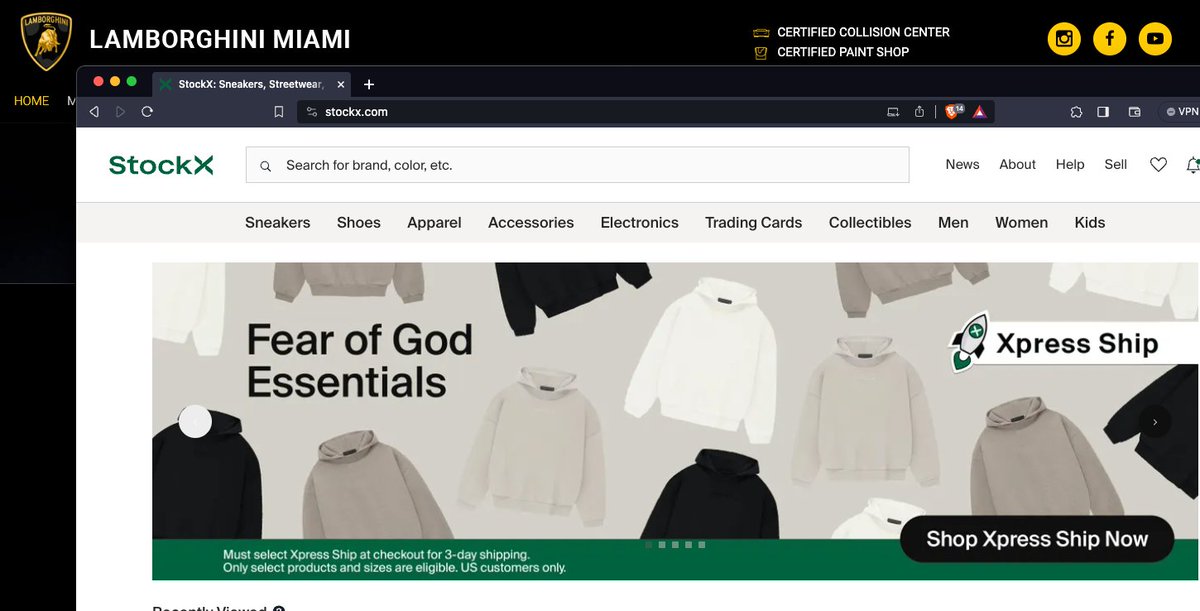1200x611 pixels.
Task: Open Facebook icon on Lamborghini Miami page
Action: click(x=1110, y=39)
